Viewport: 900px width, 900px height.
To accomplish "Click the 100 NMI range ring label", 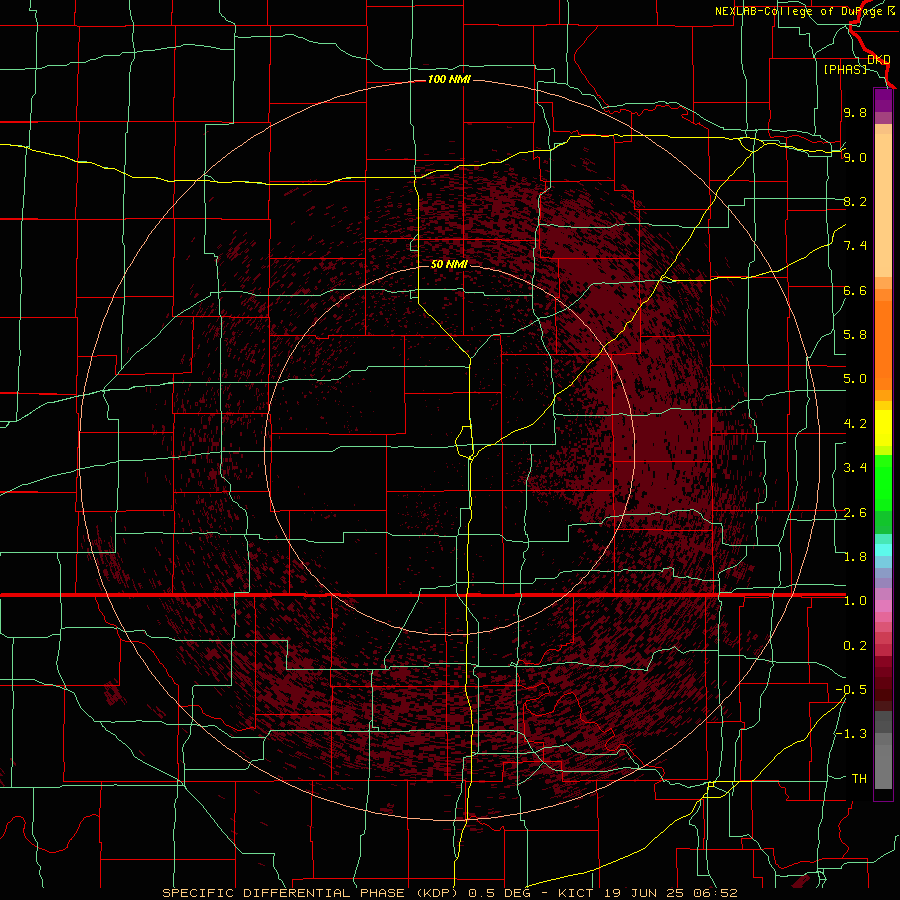I will tap(449, 79).
